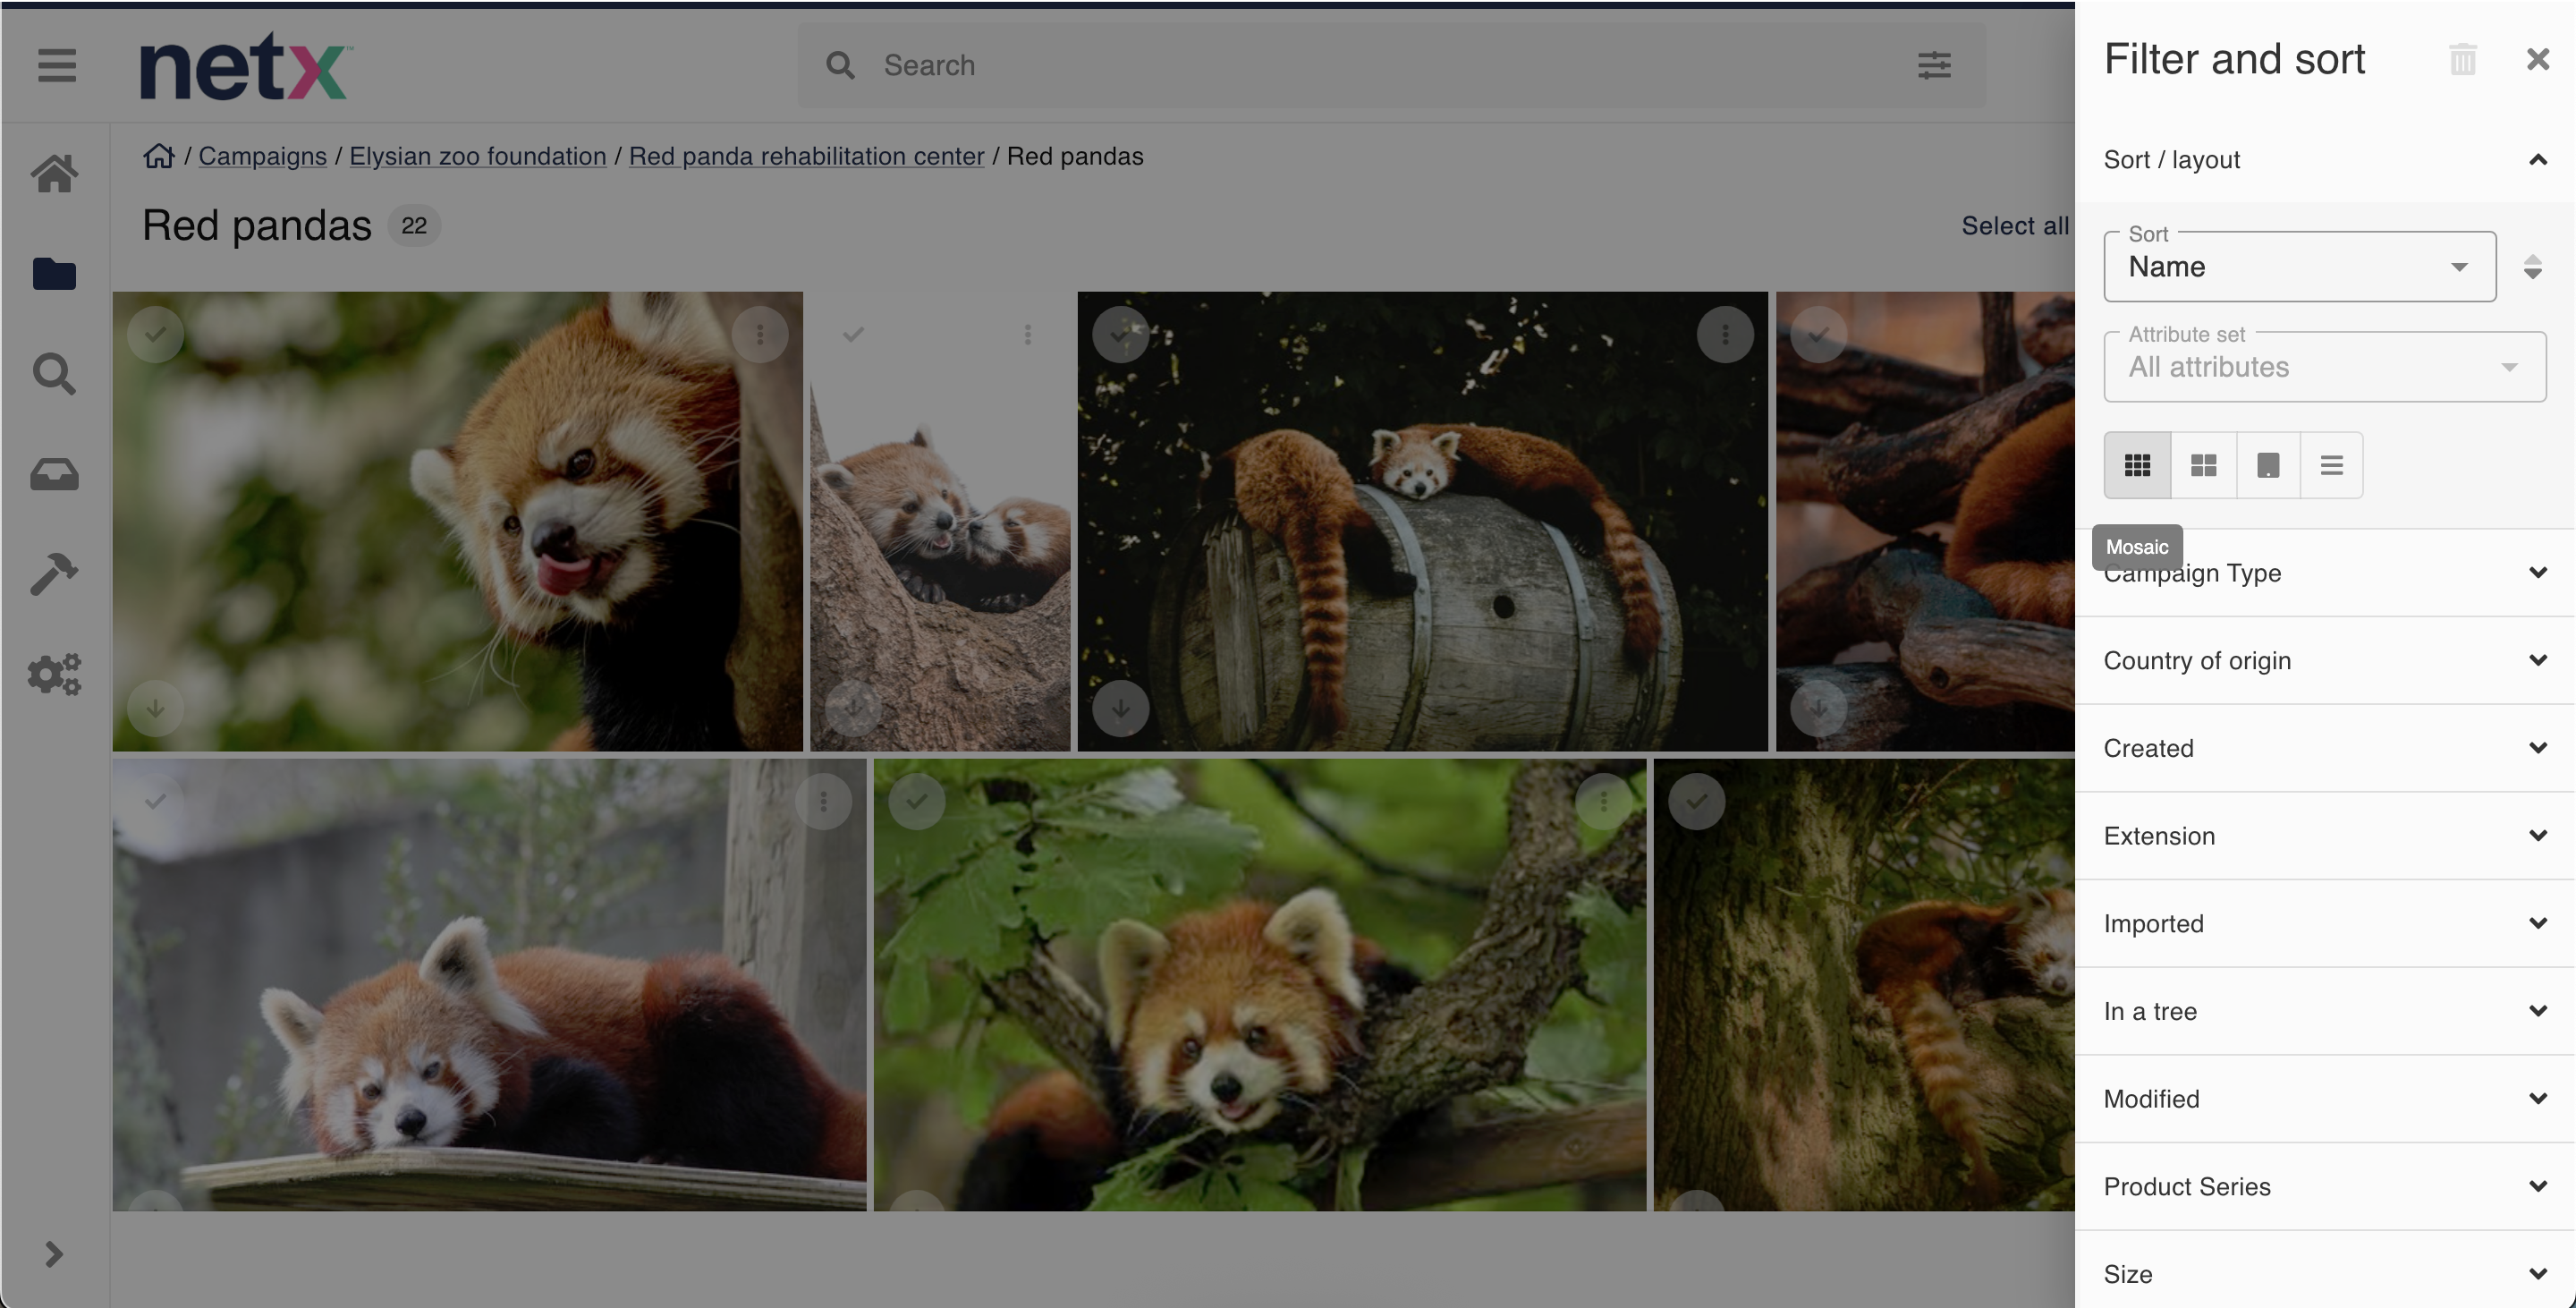Expand the Country of origin filter
The height and width of the screenshot is (1308, 2576).
[2324, 660]
